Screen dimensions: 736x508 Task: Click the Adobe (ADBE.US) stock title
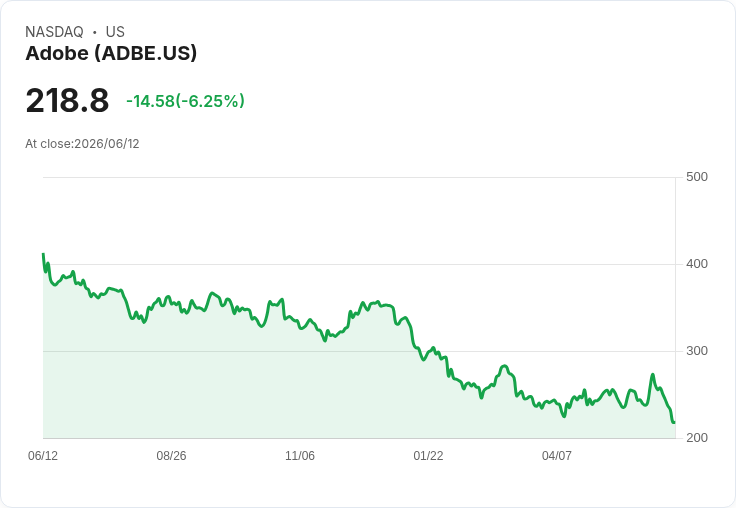click(111, 54)
